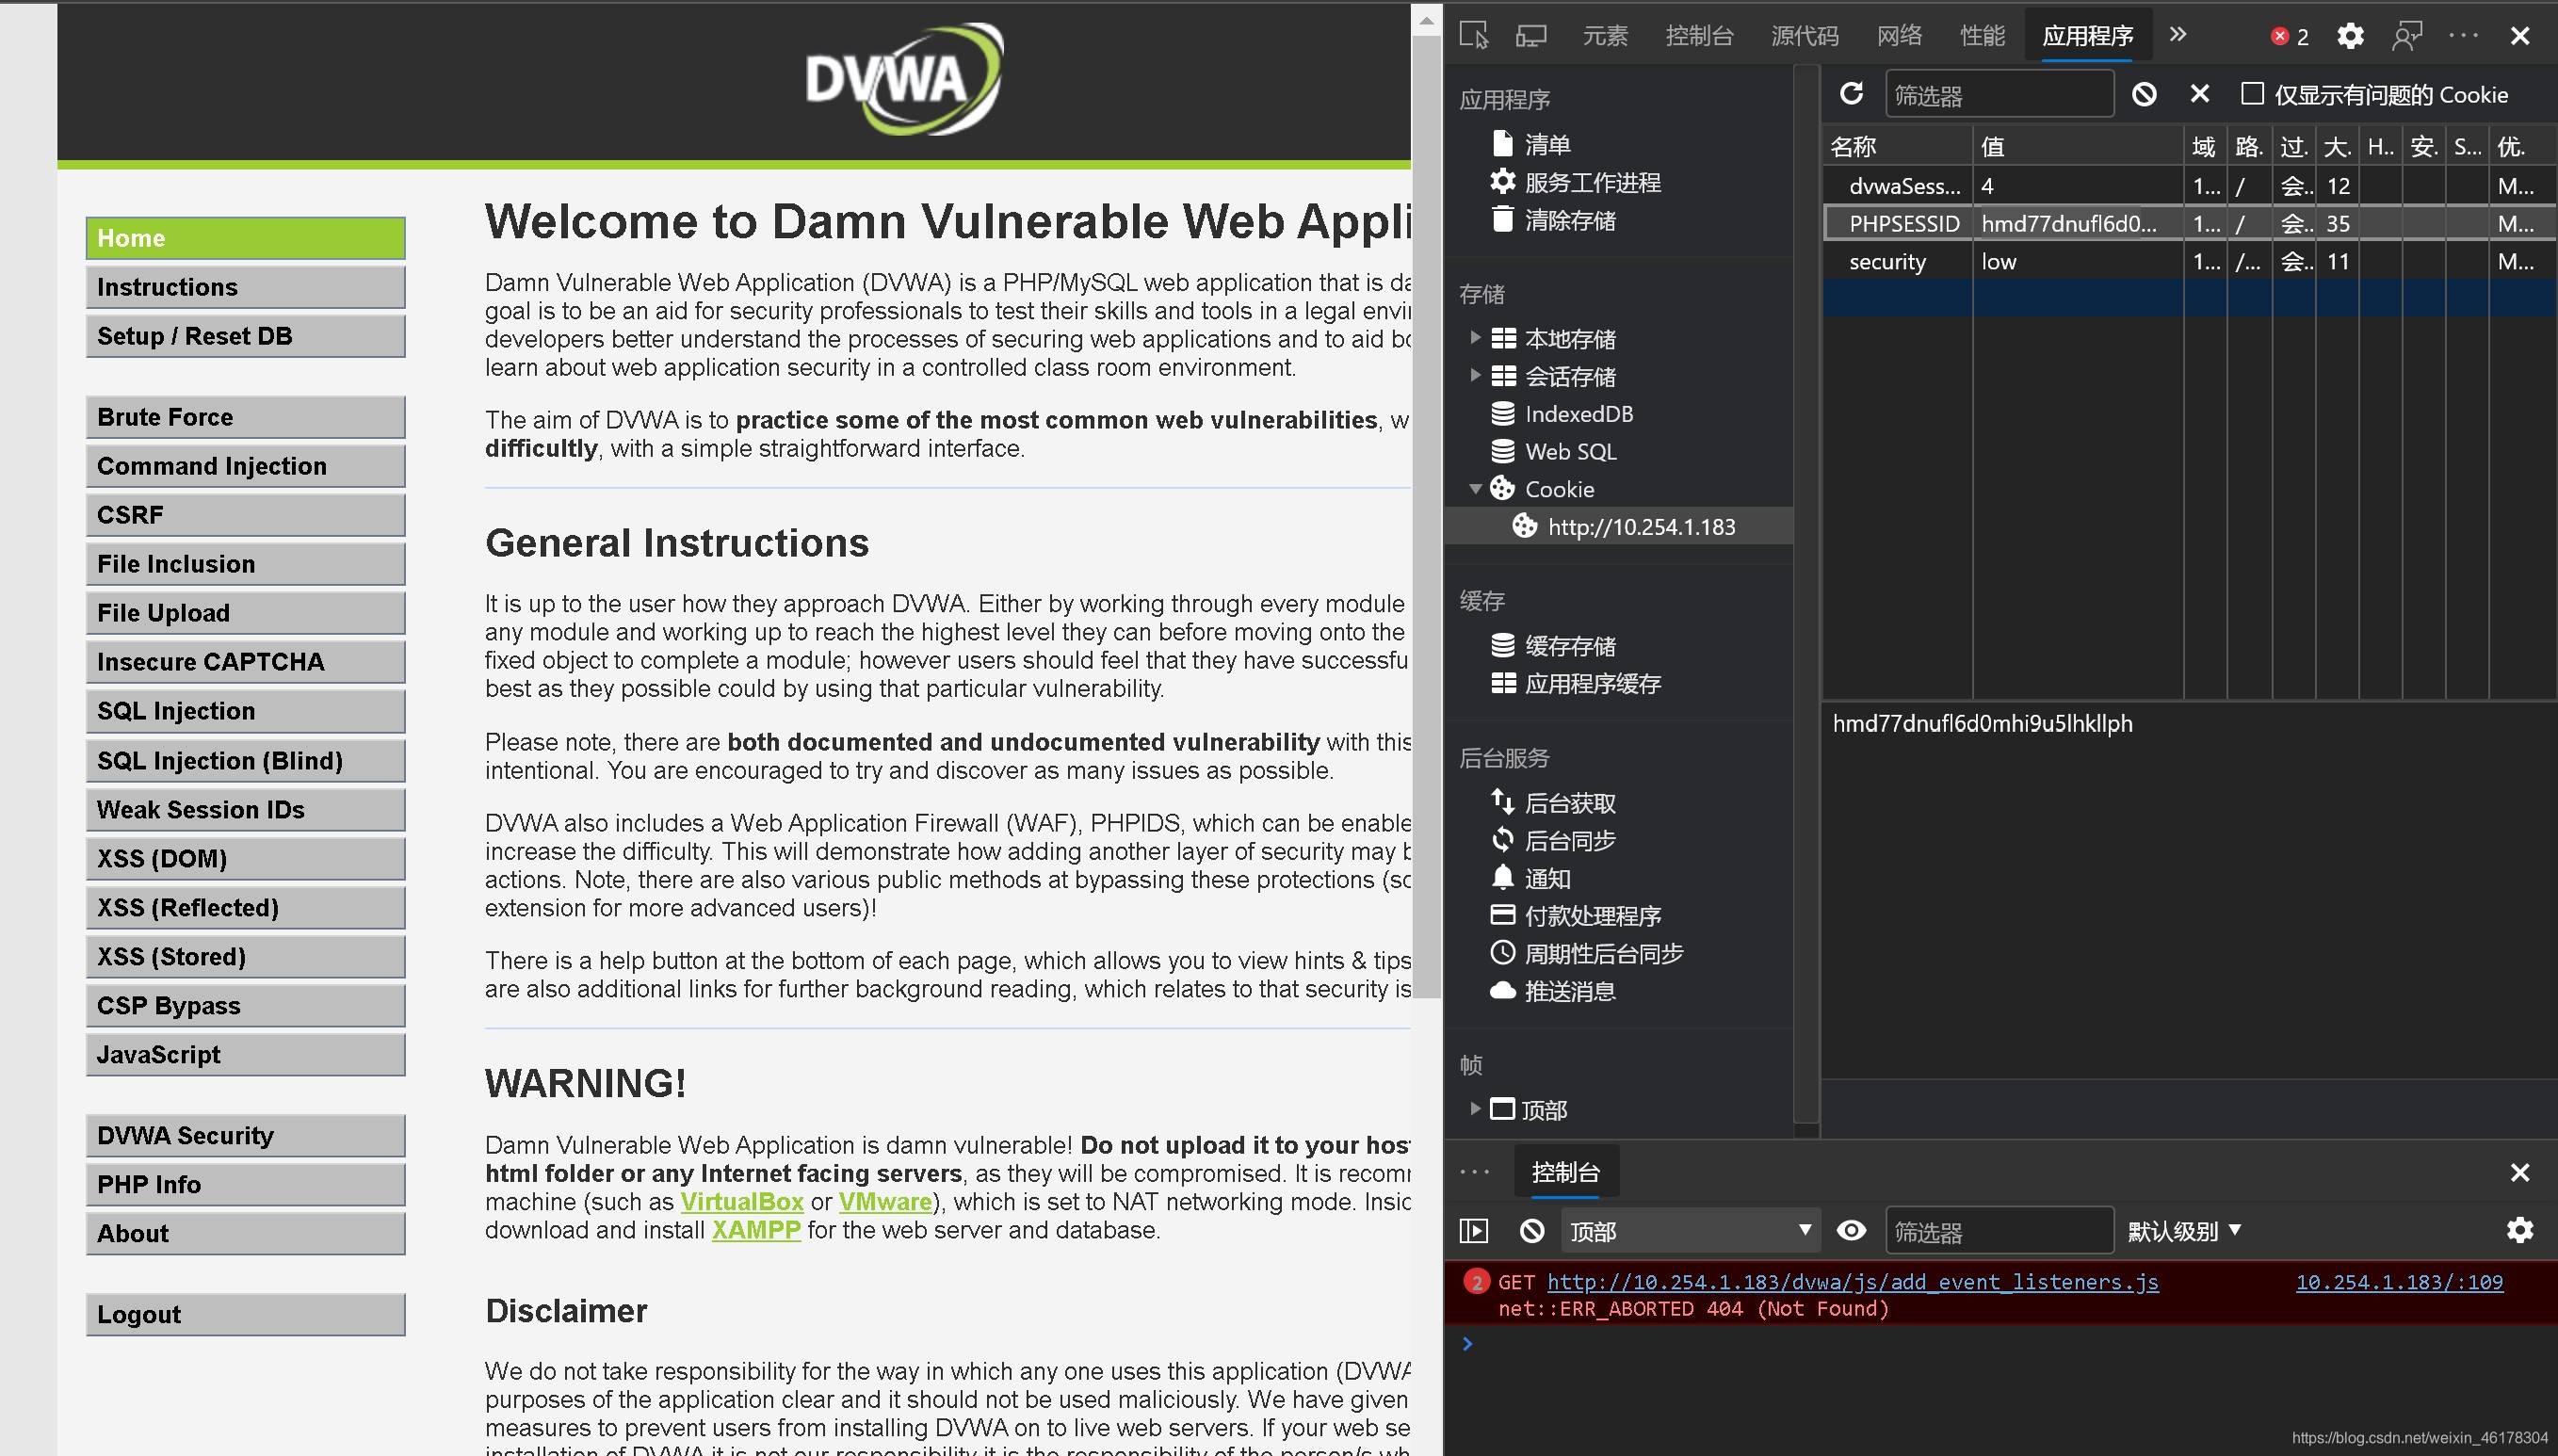Toggle device emulation icon in DevTools
Viewport: 2558px width, 1456px height.
tap(1531, 36)
